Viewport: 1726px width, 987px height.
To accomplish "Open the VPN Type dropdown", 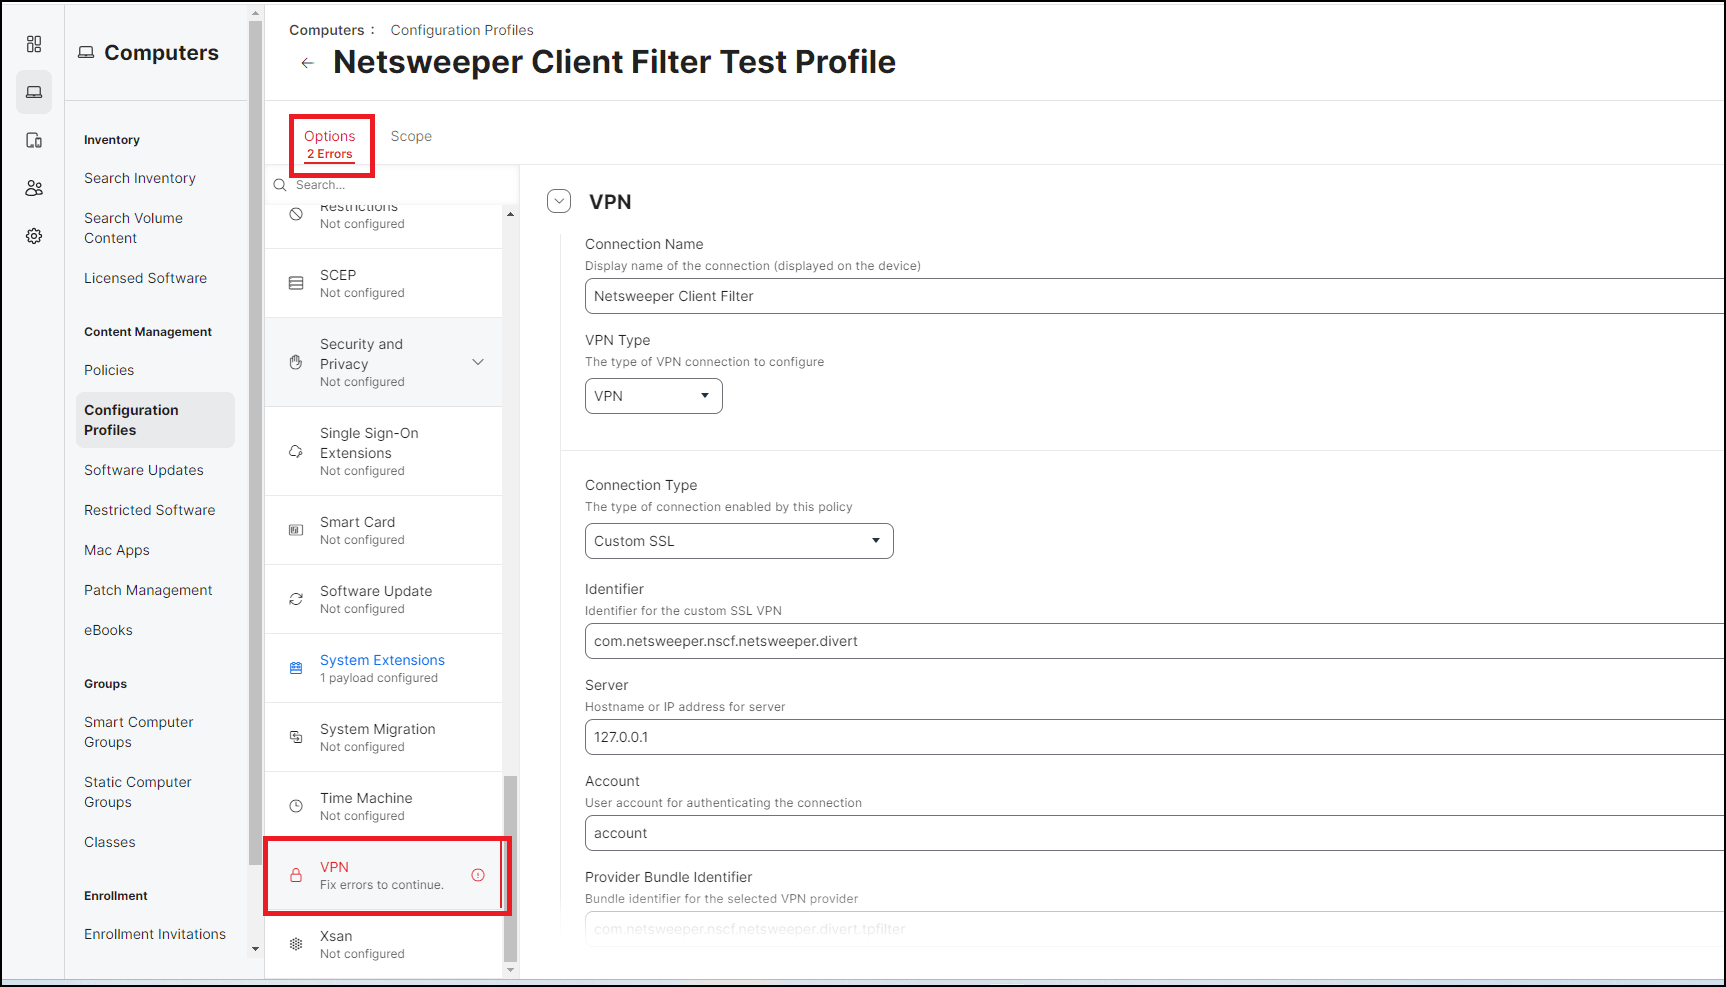I will pyautogui.click(x=653, y=396).
